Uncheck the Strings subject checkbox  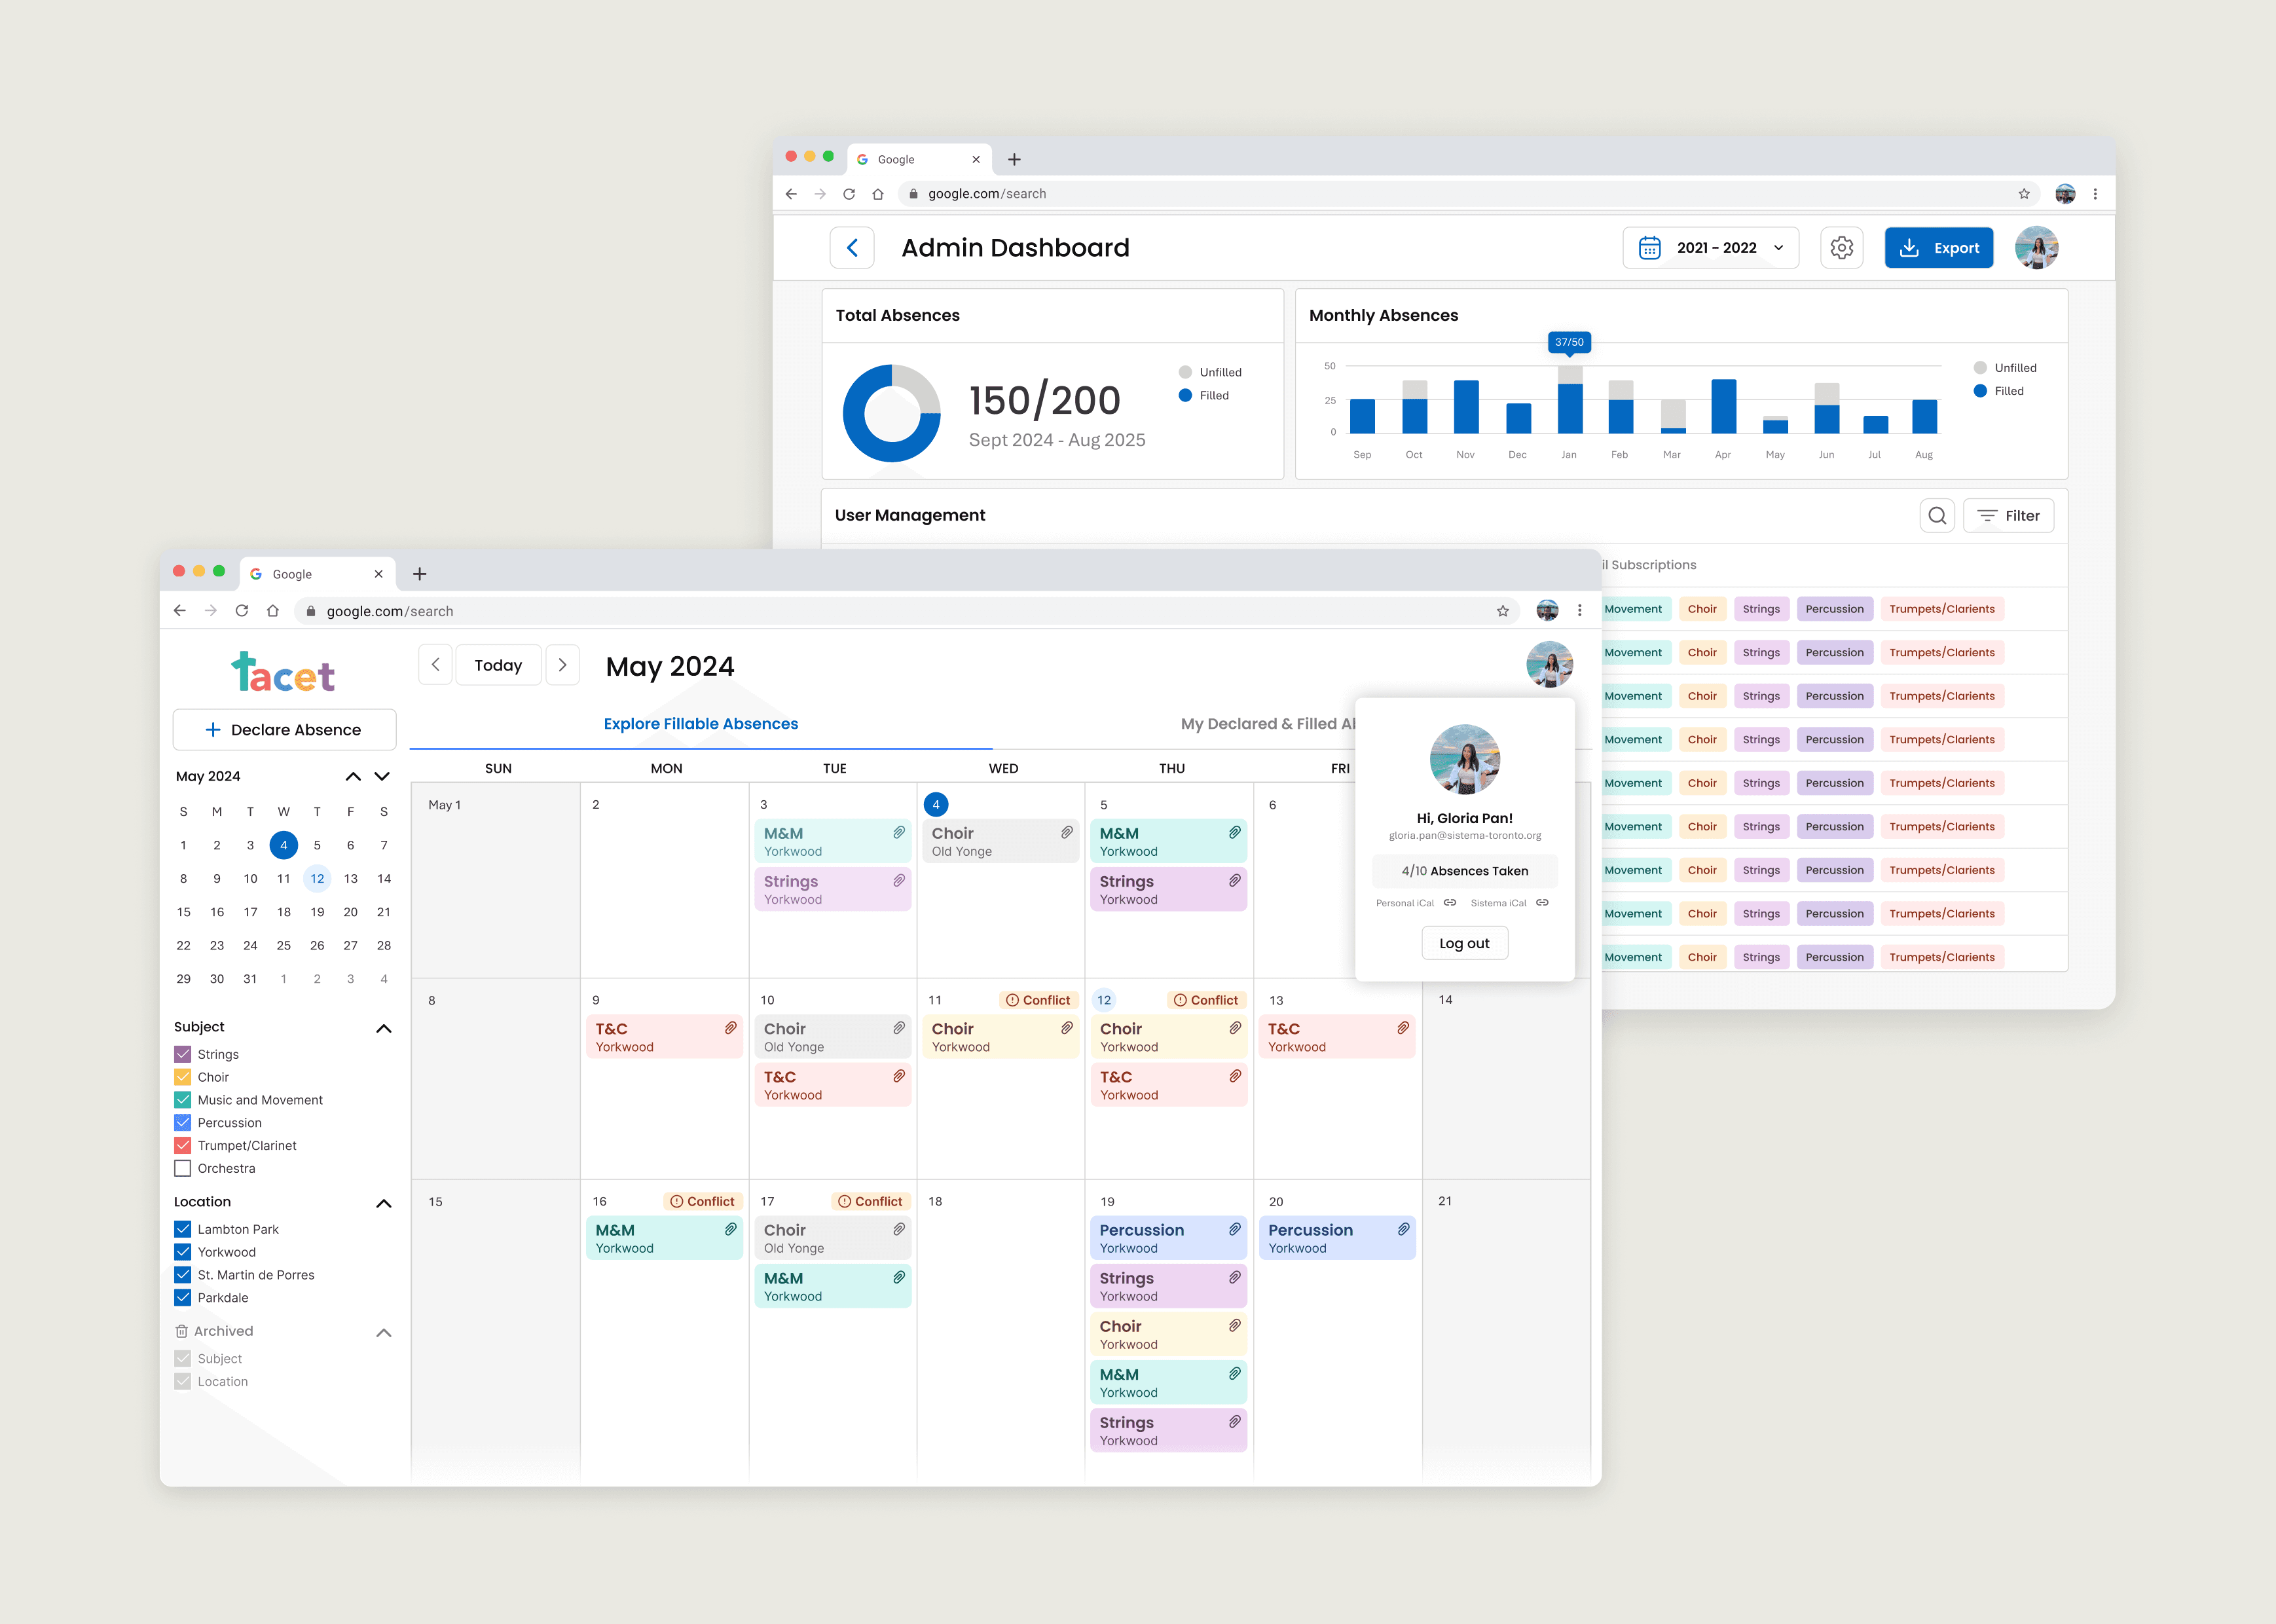tap(183, 1054)
